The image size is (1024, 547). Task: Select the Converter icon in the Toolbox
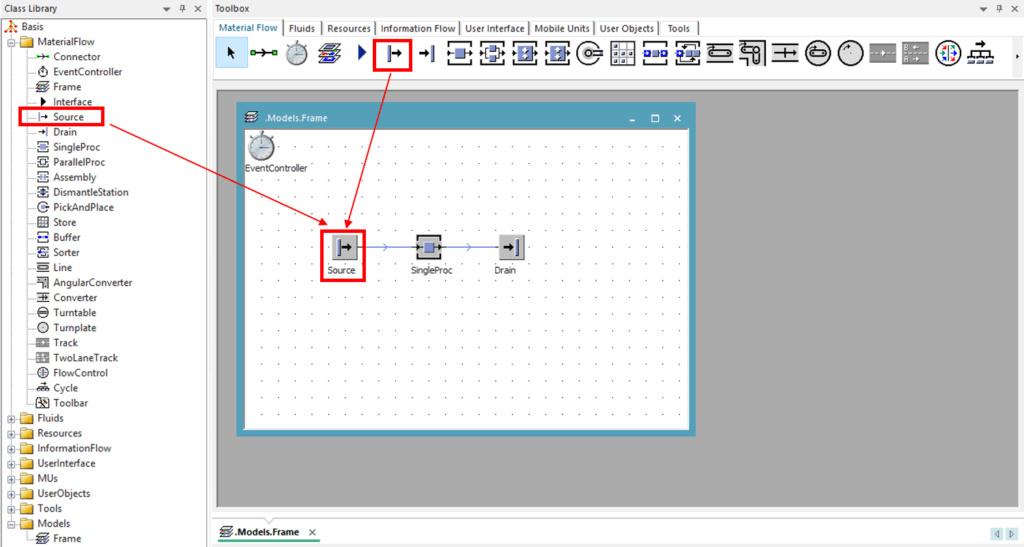(x=785, y=54)
